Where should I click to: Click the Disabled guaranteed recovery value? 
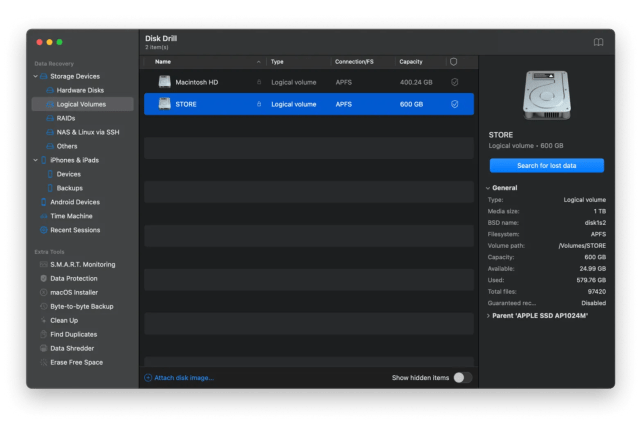click(x=593, y=303)
